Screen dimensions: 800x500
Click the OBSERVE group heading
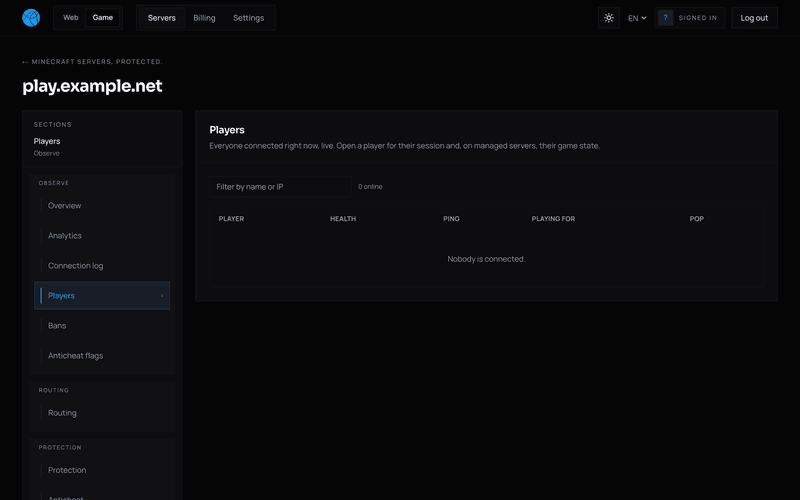[54, 183]
